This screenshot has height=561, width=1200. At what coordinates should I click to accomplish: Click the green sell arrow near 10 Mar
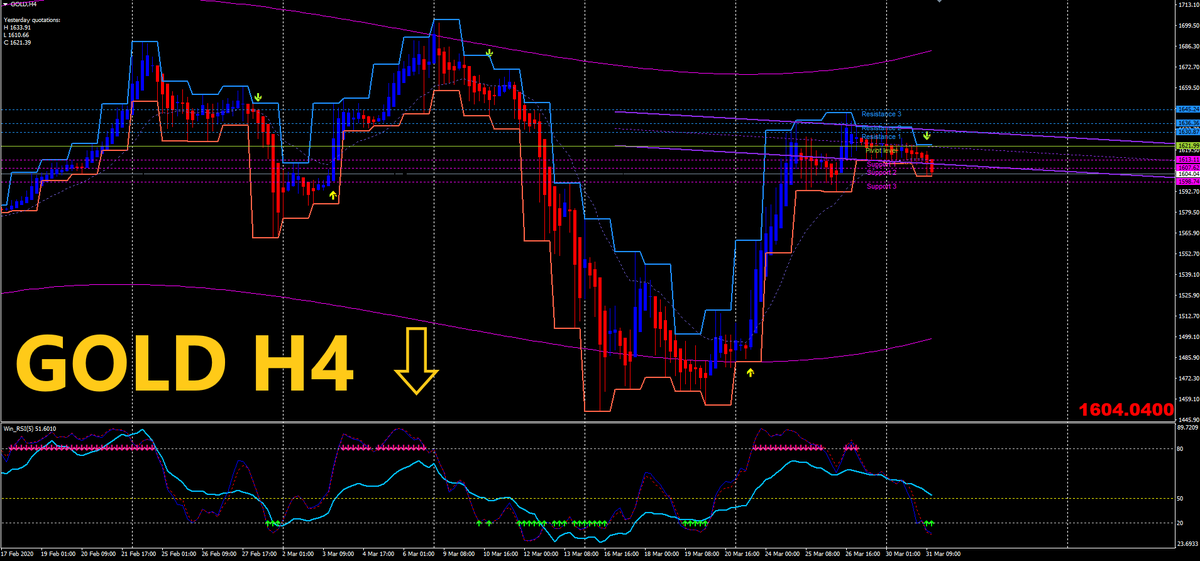(489, 53)
